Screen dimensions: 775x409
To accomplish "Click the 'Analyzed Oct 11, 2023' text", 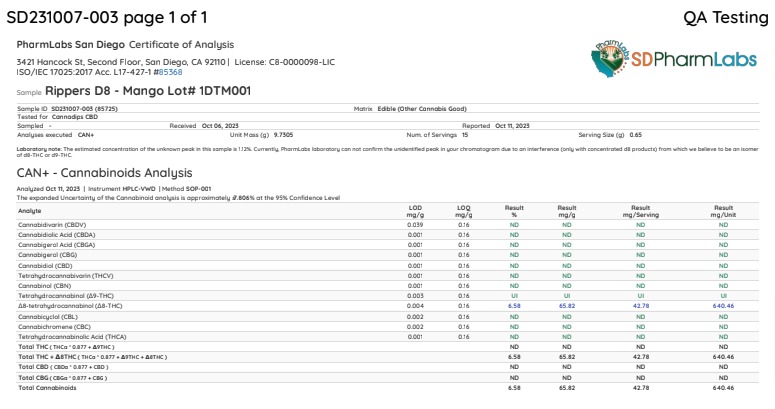I will (x=48, y=189).
